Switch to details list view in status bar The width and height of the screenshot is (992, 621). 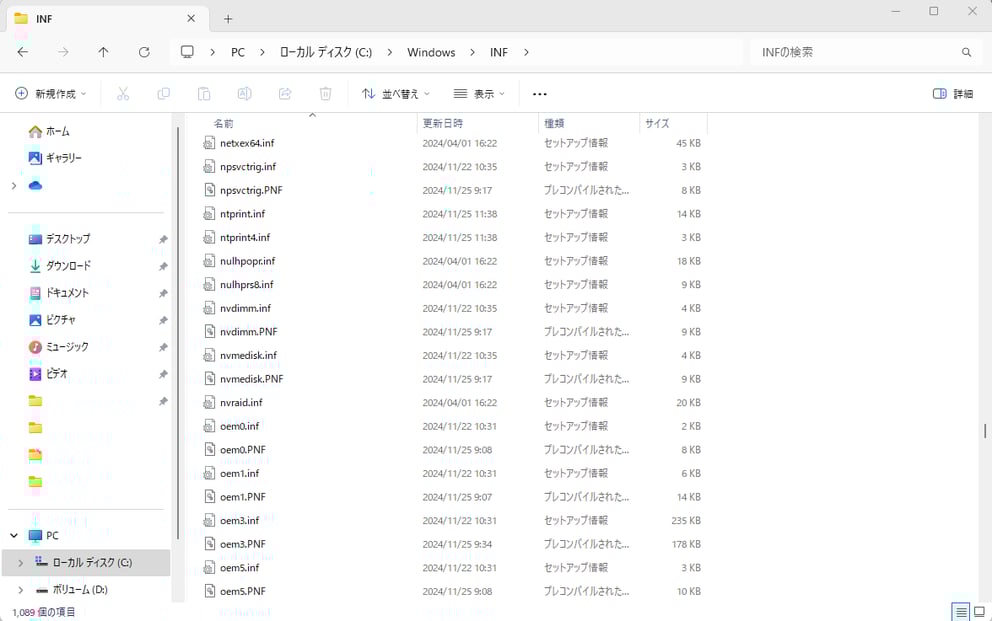click(960, 611)
